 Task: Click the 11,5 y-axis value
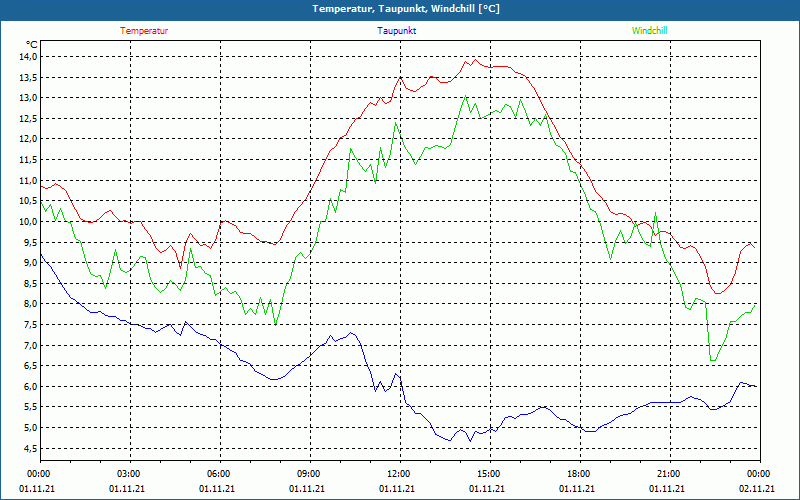[28, 160]
